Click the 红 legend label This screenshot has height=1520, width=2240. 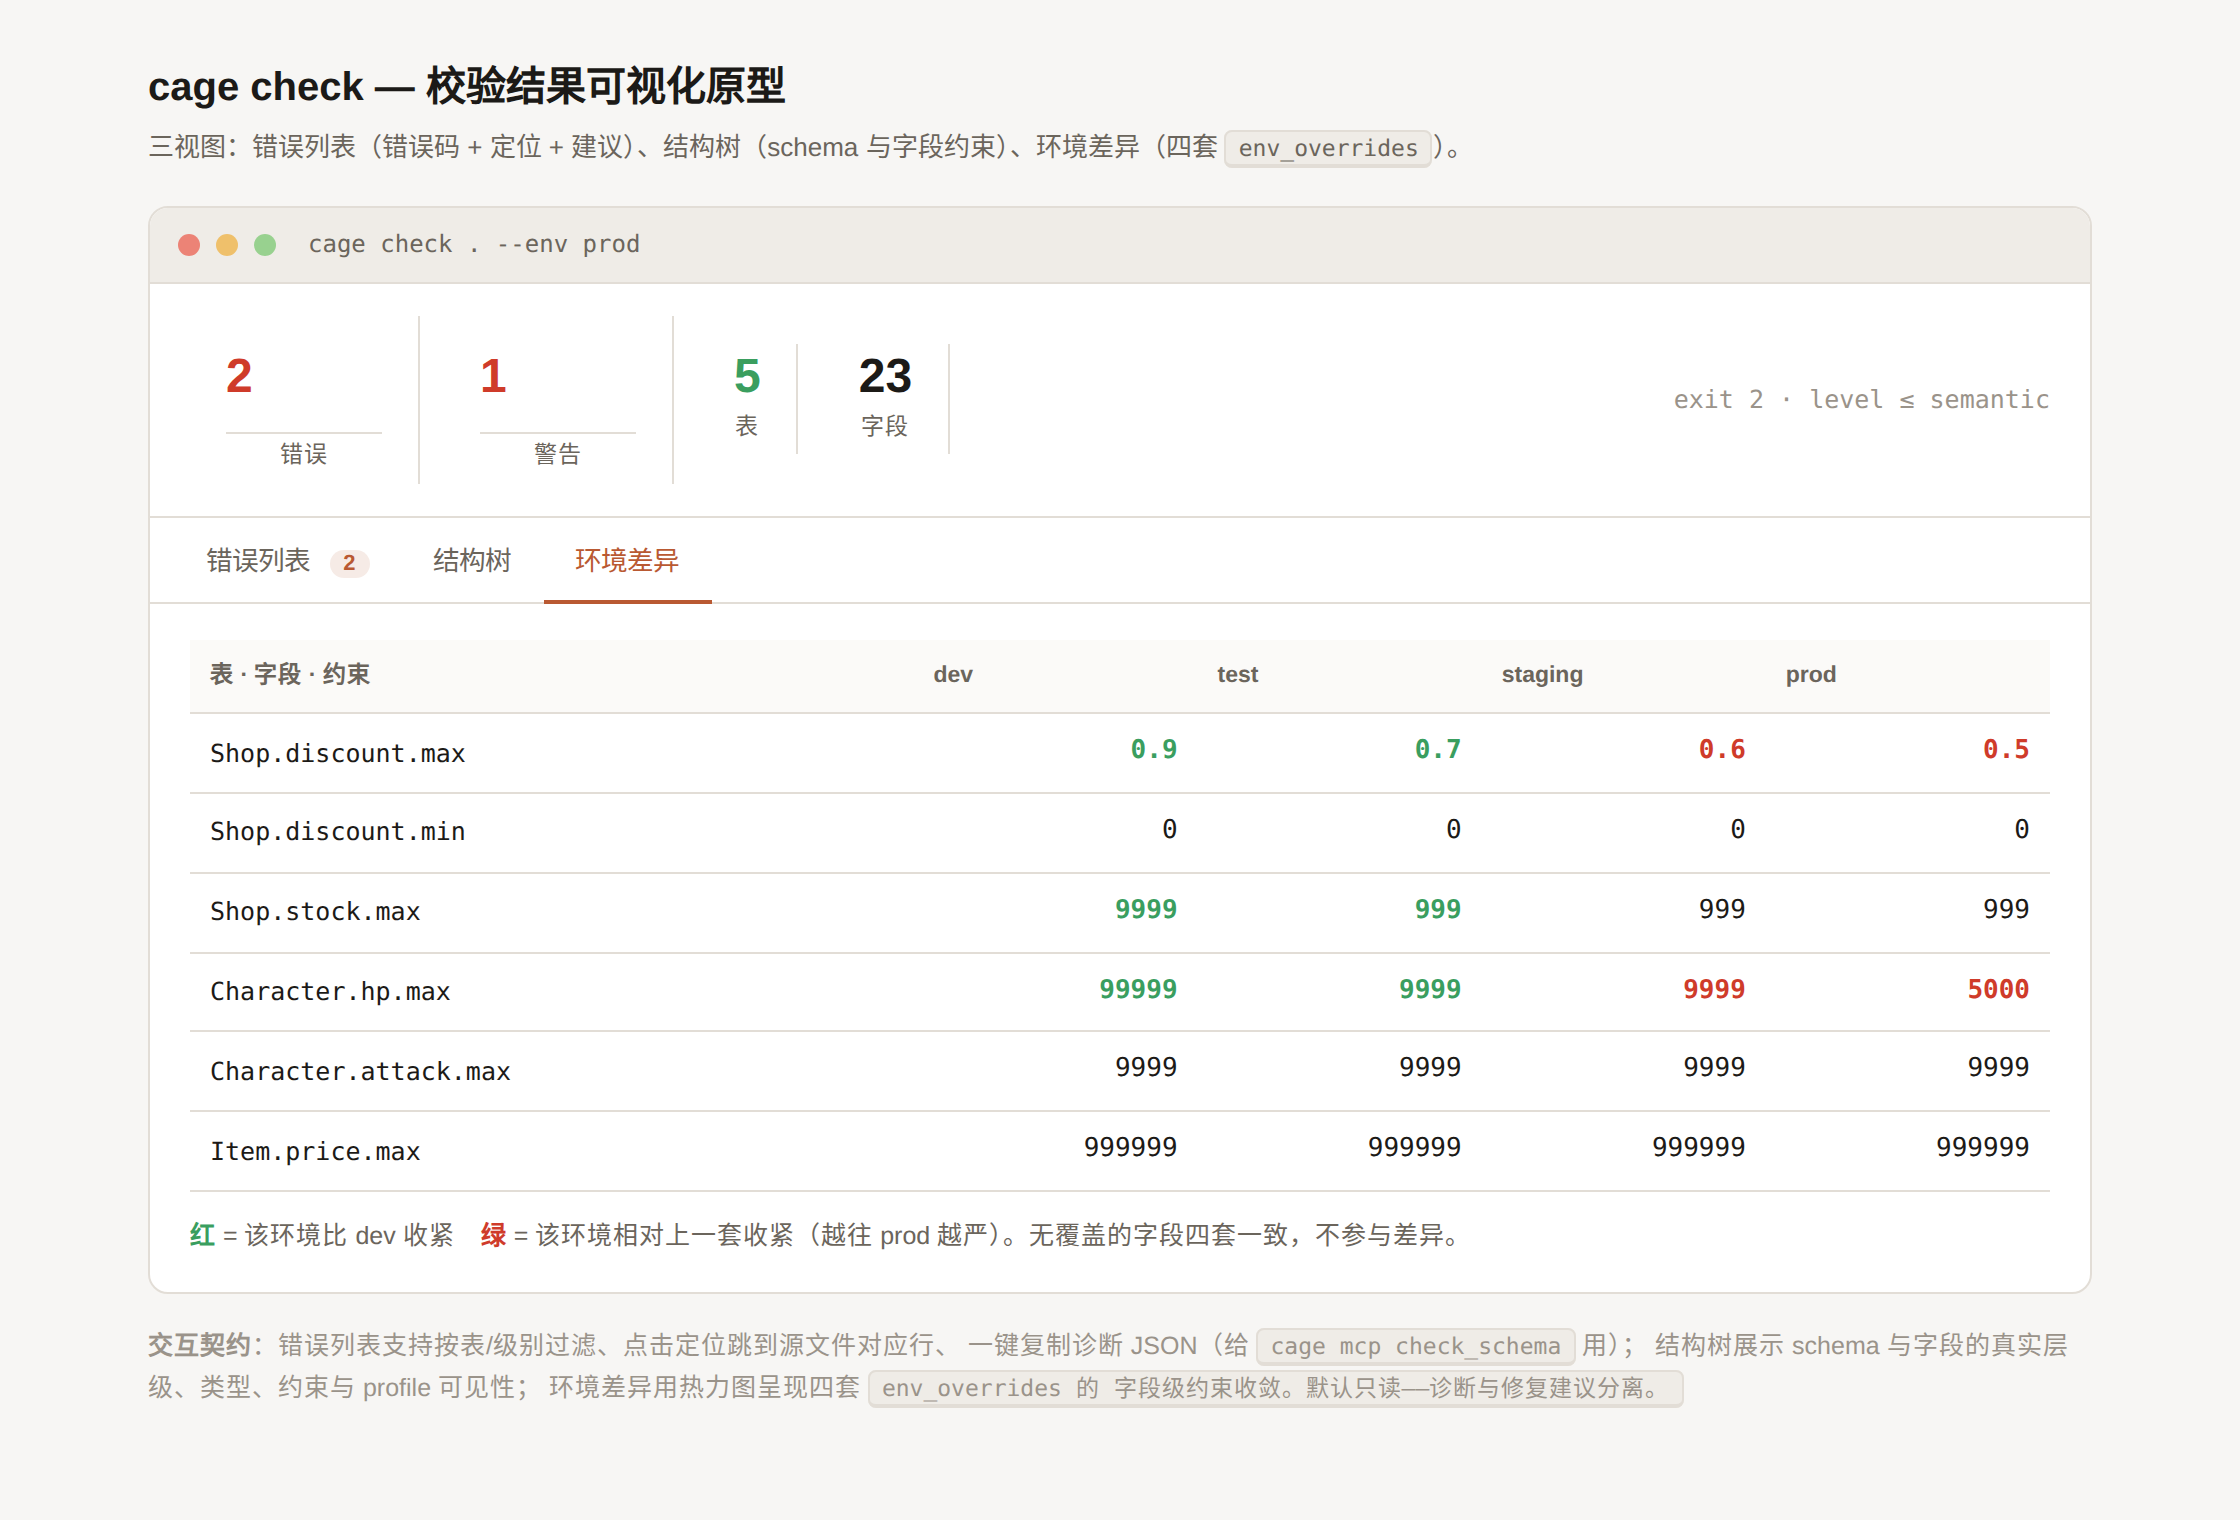202,1235
